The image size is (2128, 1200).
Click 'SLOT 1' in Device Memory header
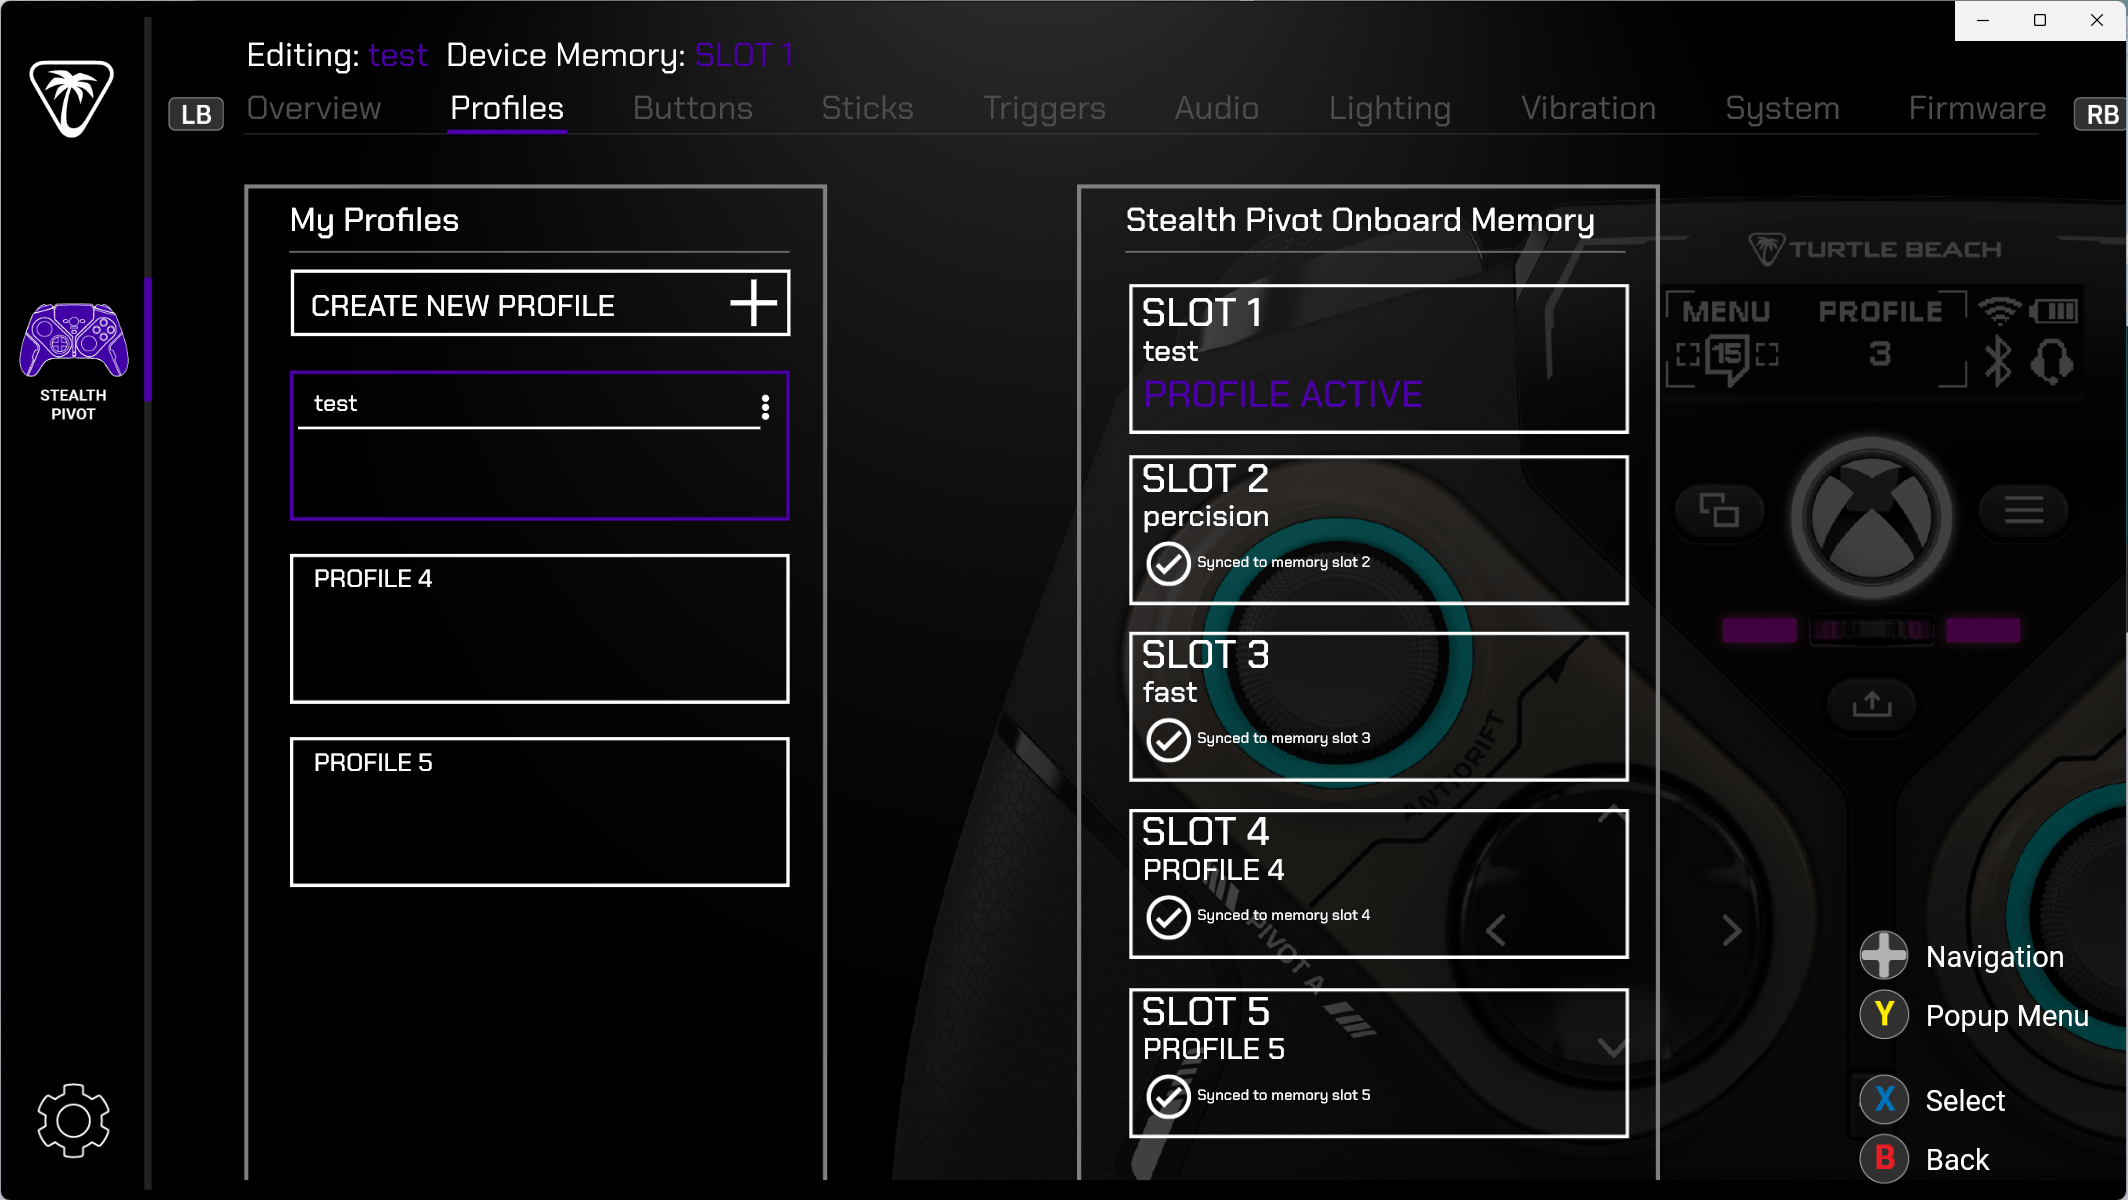[744, 55]
